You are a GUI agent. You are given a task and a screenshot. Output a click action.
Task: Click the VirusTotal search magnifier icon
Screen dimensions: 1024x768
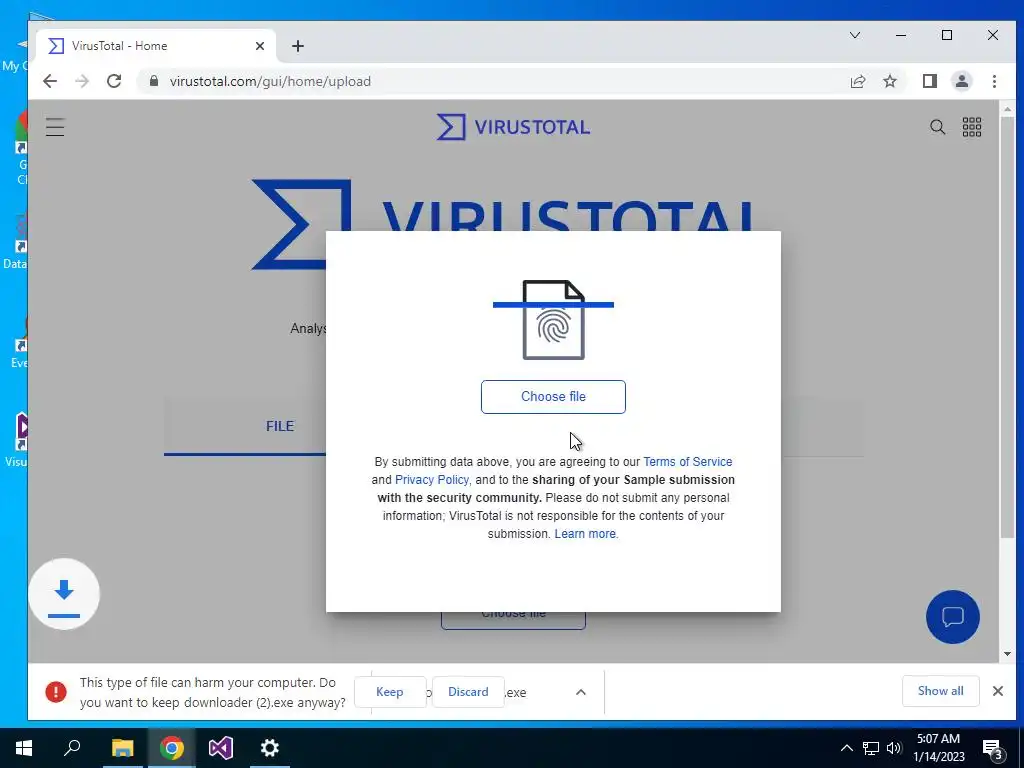click(937, 127)
